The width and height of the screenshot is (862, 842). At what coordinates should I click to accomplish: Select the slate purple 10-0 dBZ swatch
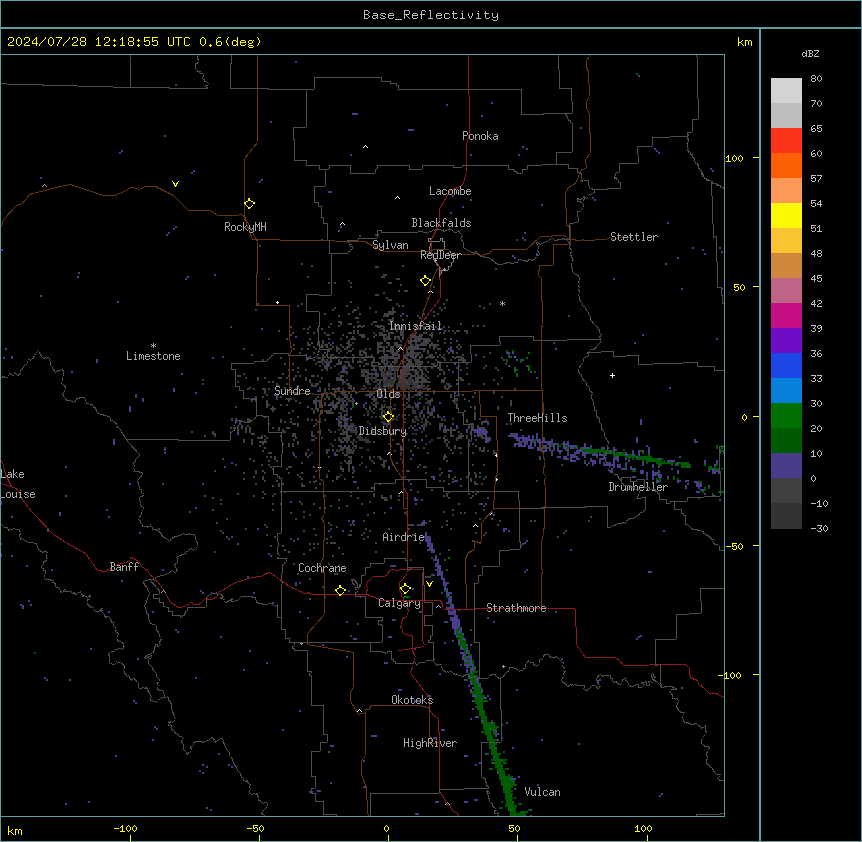(786, 466)
